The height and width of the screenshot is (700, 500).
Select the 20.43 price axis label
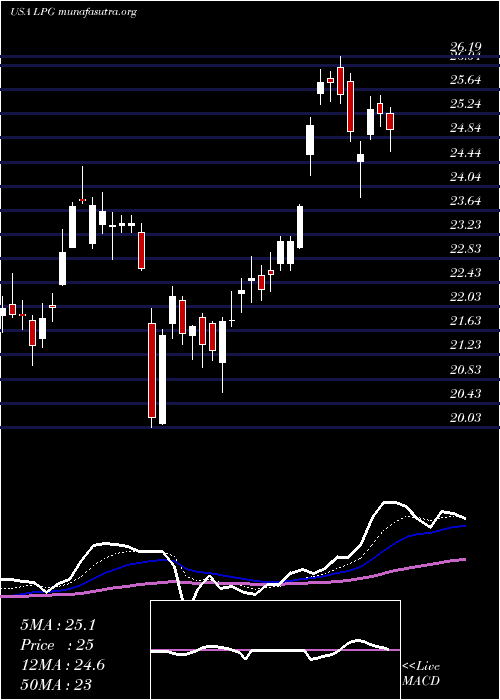click(x=465, y=394)
